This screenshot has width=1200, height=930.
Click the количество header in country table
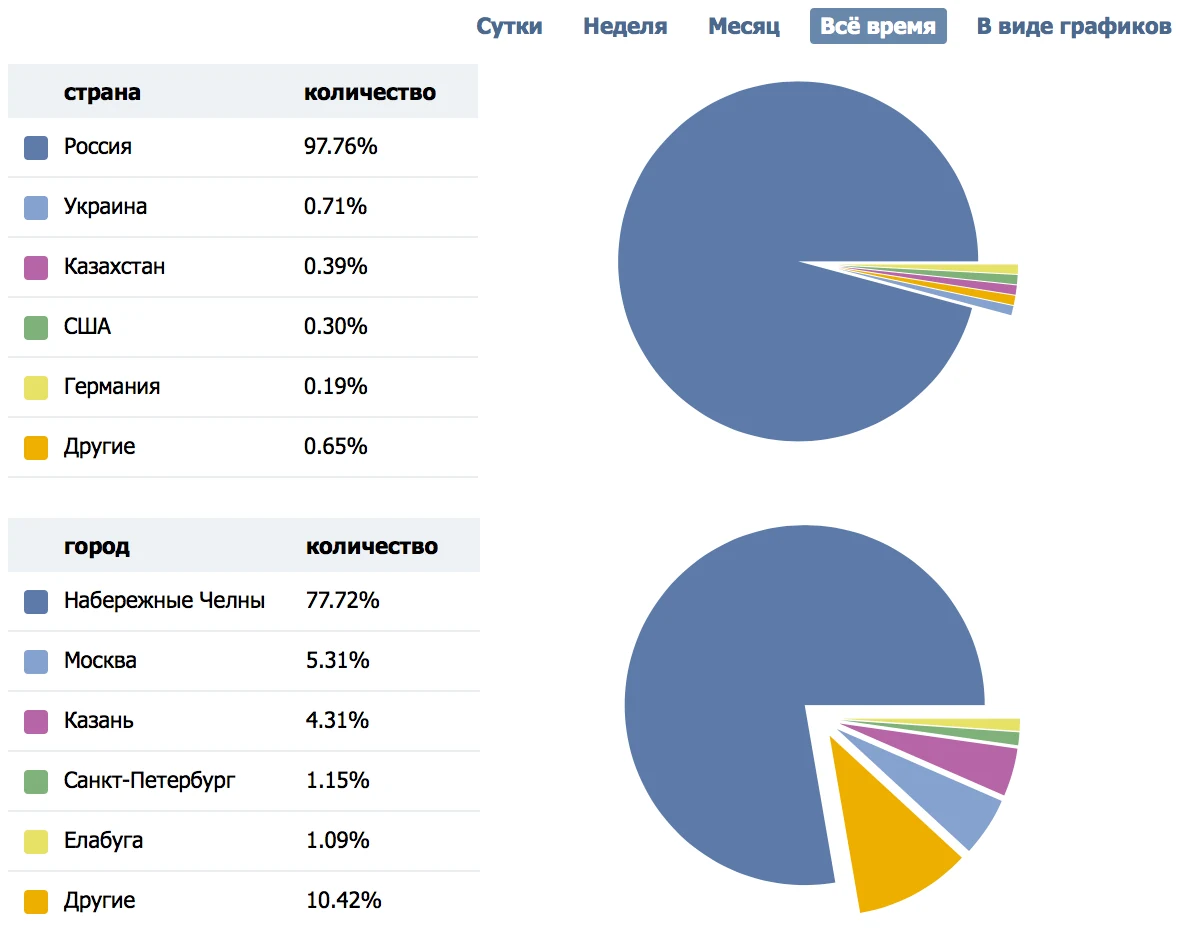[370, 93]
